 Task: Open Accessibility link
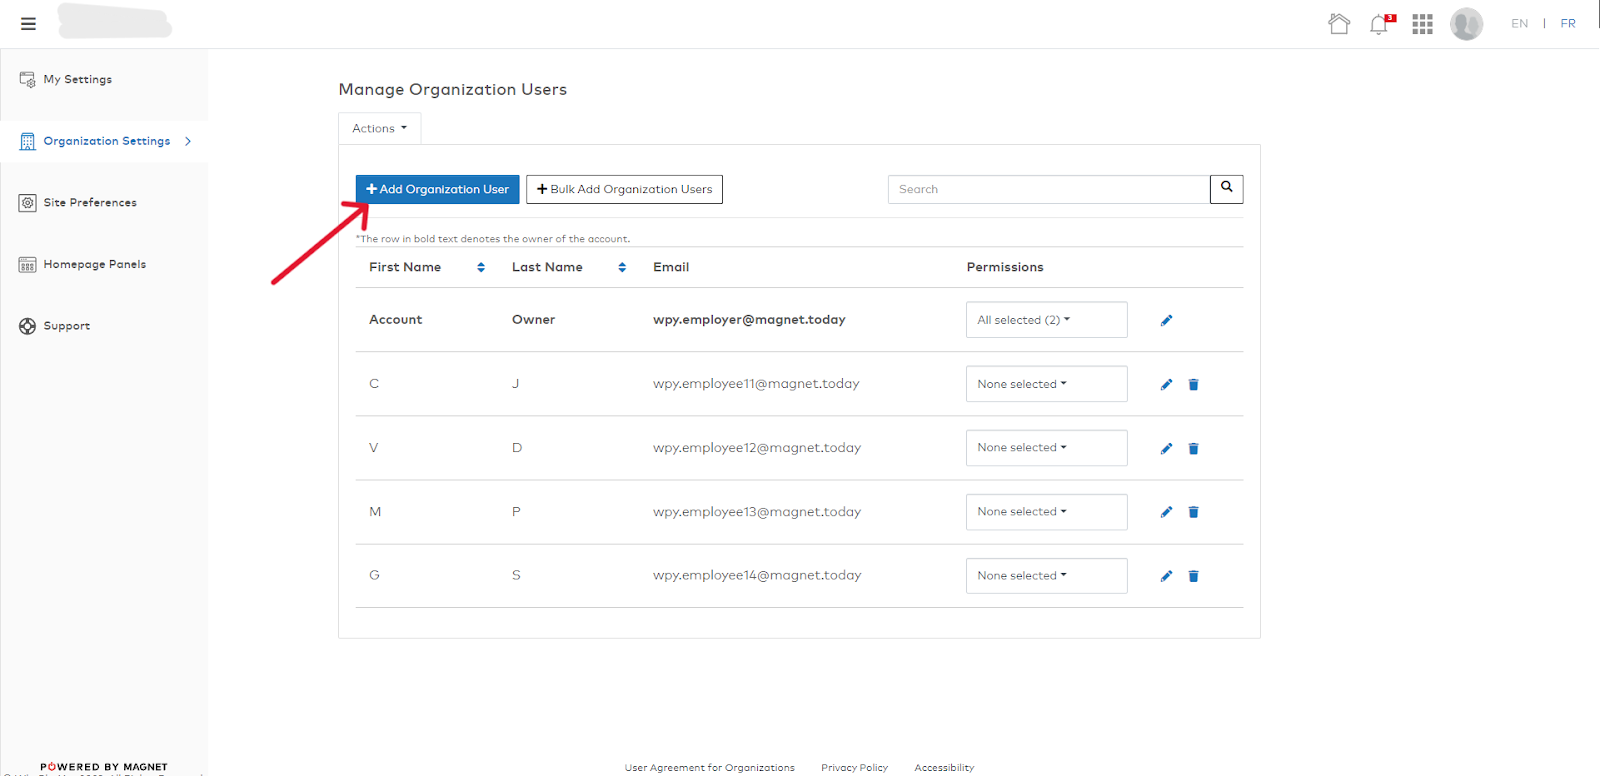[944, 768]
